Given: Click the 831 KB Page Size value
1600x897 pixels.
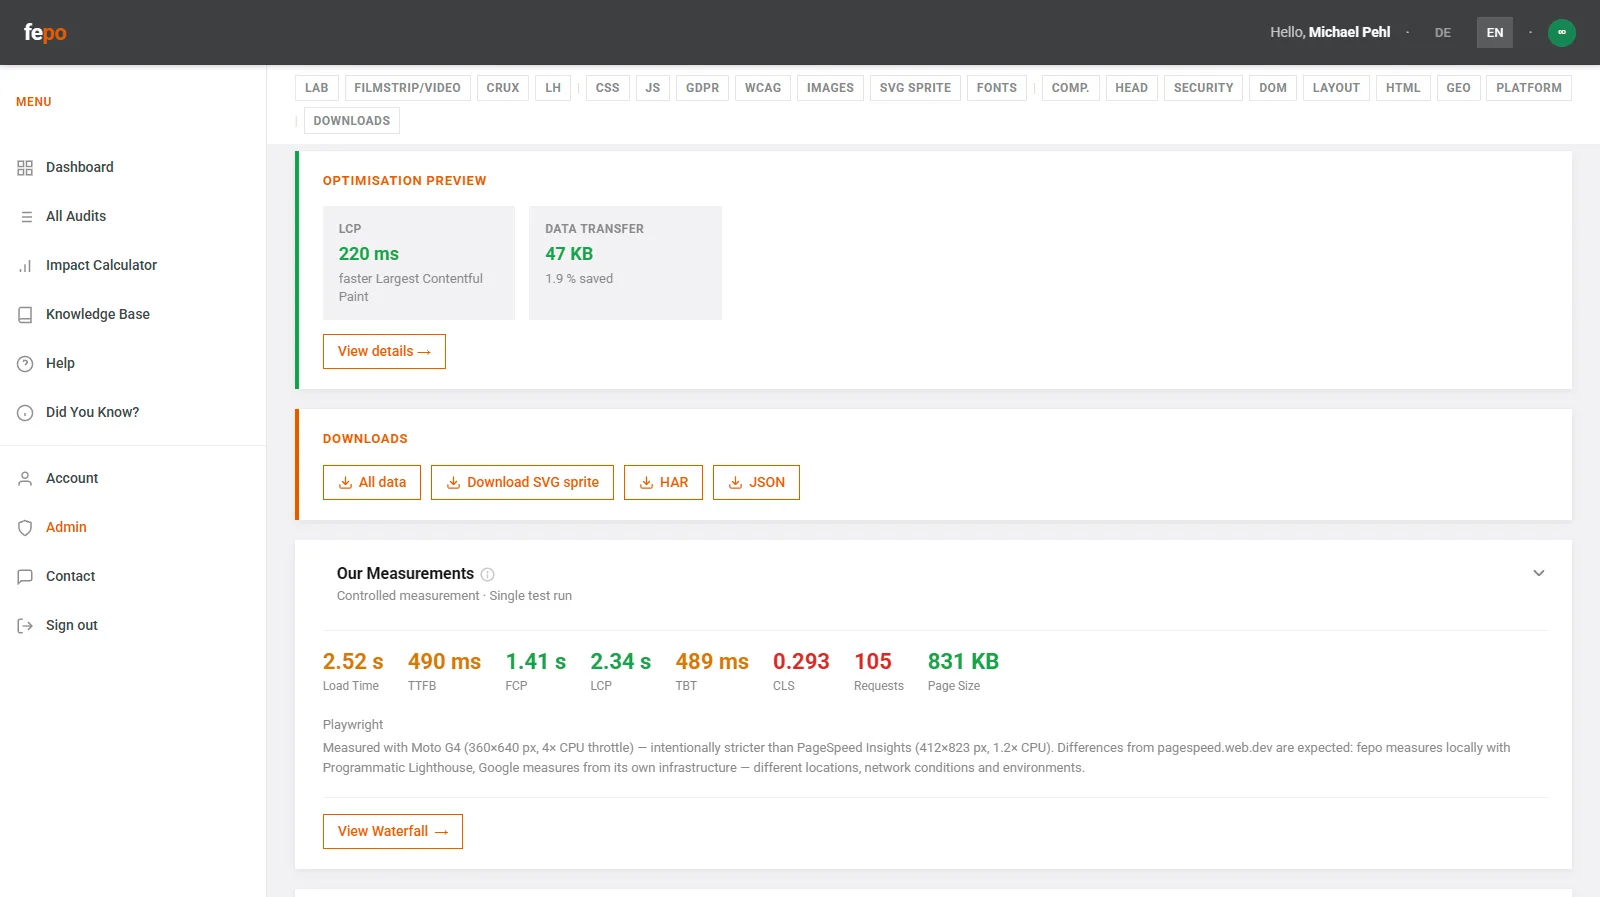Looking at the screenshot, I should pos(963,662).
